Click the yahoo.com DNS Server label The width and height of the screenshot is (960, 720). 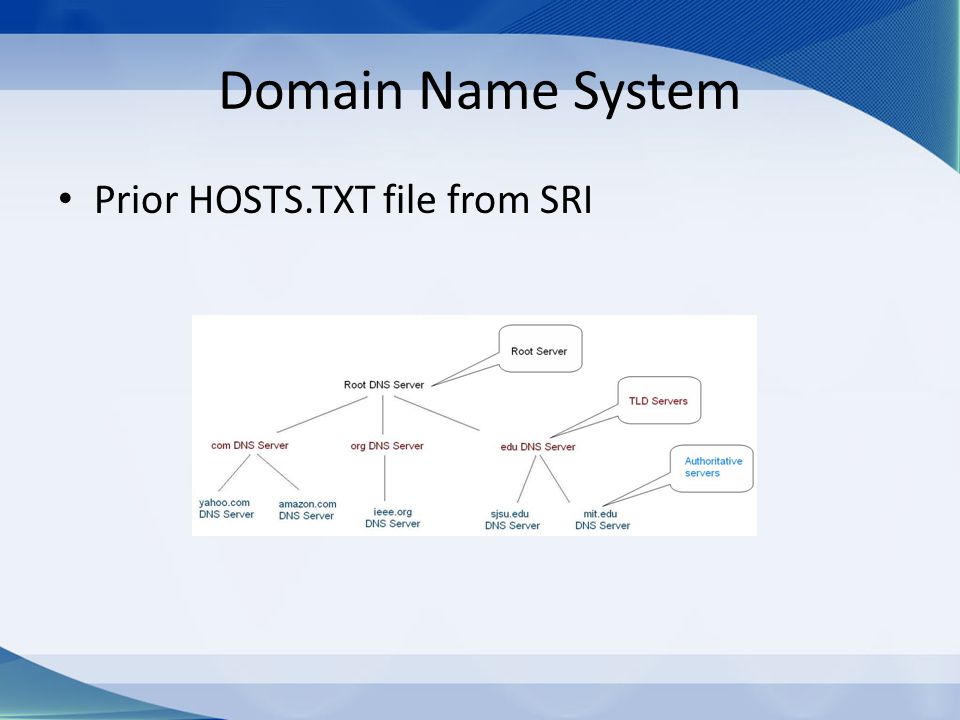point(226,508)
